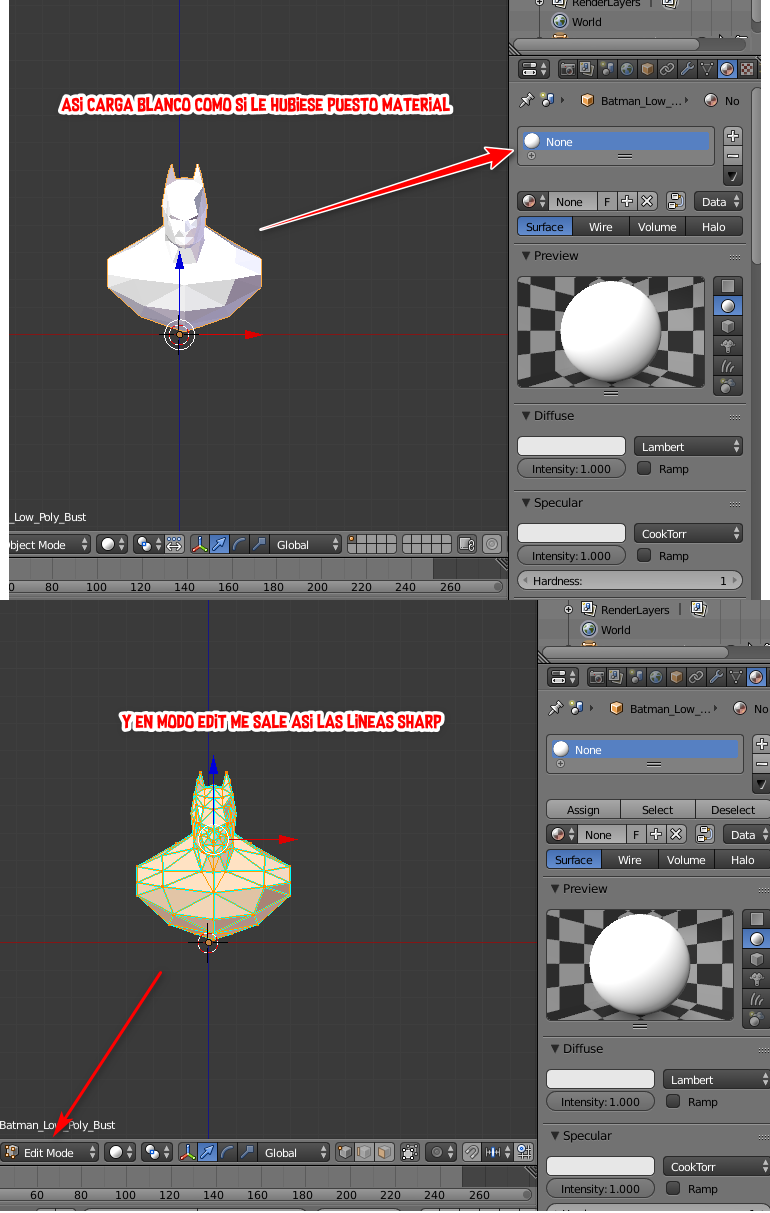This screenshot has height=1213, width=770.
Task: Open material specials arrow menu in upper screenshot
Action: click(x=733, y=176)
